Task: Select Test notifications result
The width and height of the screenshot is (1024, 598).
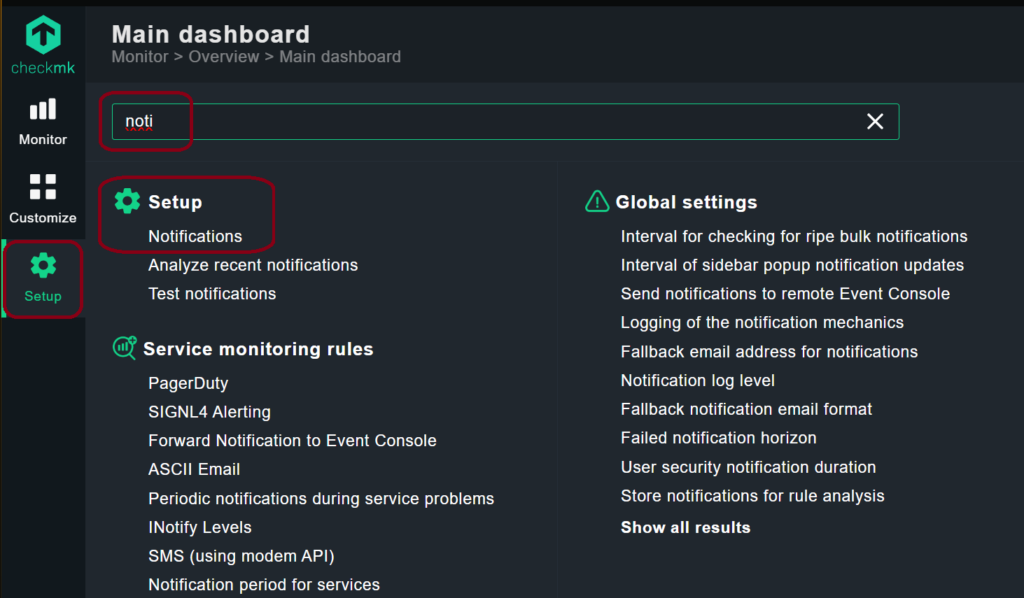Action: point(212,294)
